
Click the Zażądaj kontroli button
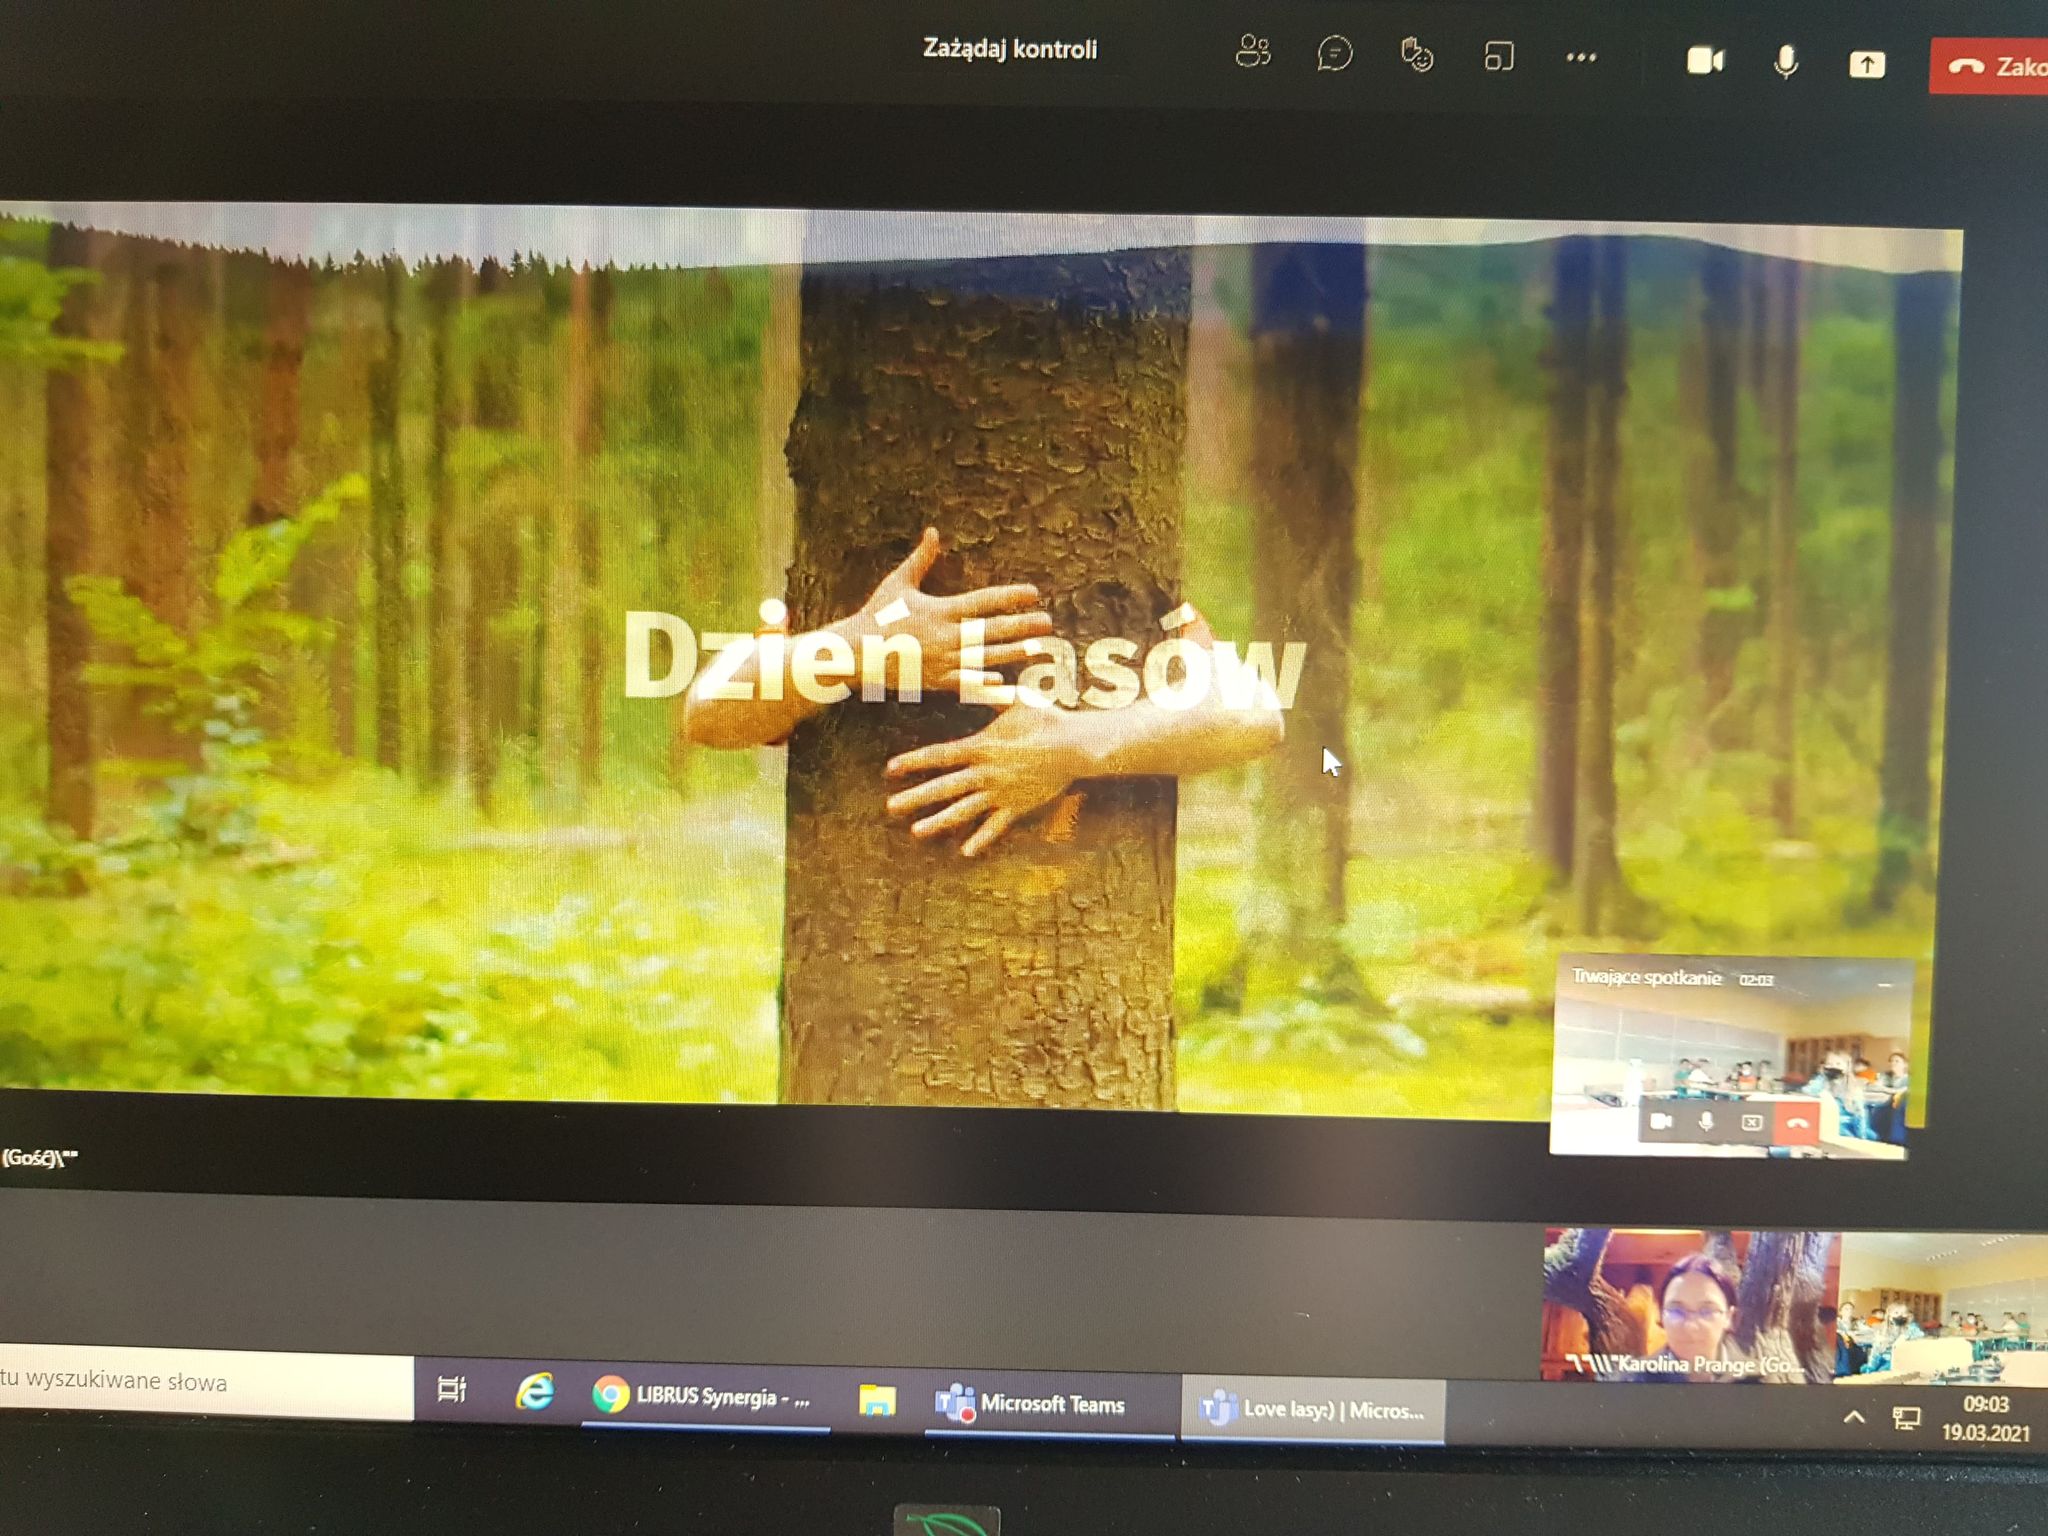coord(1009,49)
